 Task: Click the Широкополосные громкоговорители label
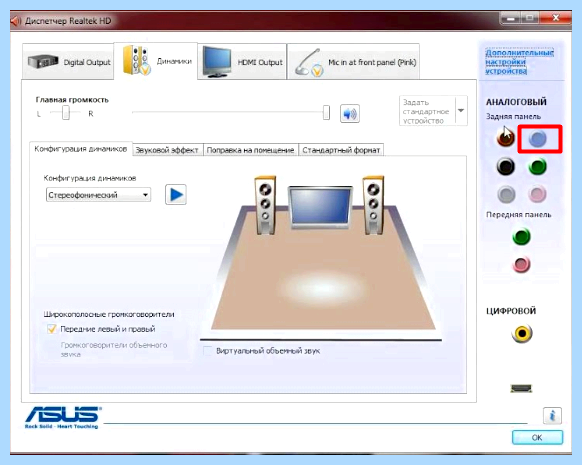(x=109, y=314)
